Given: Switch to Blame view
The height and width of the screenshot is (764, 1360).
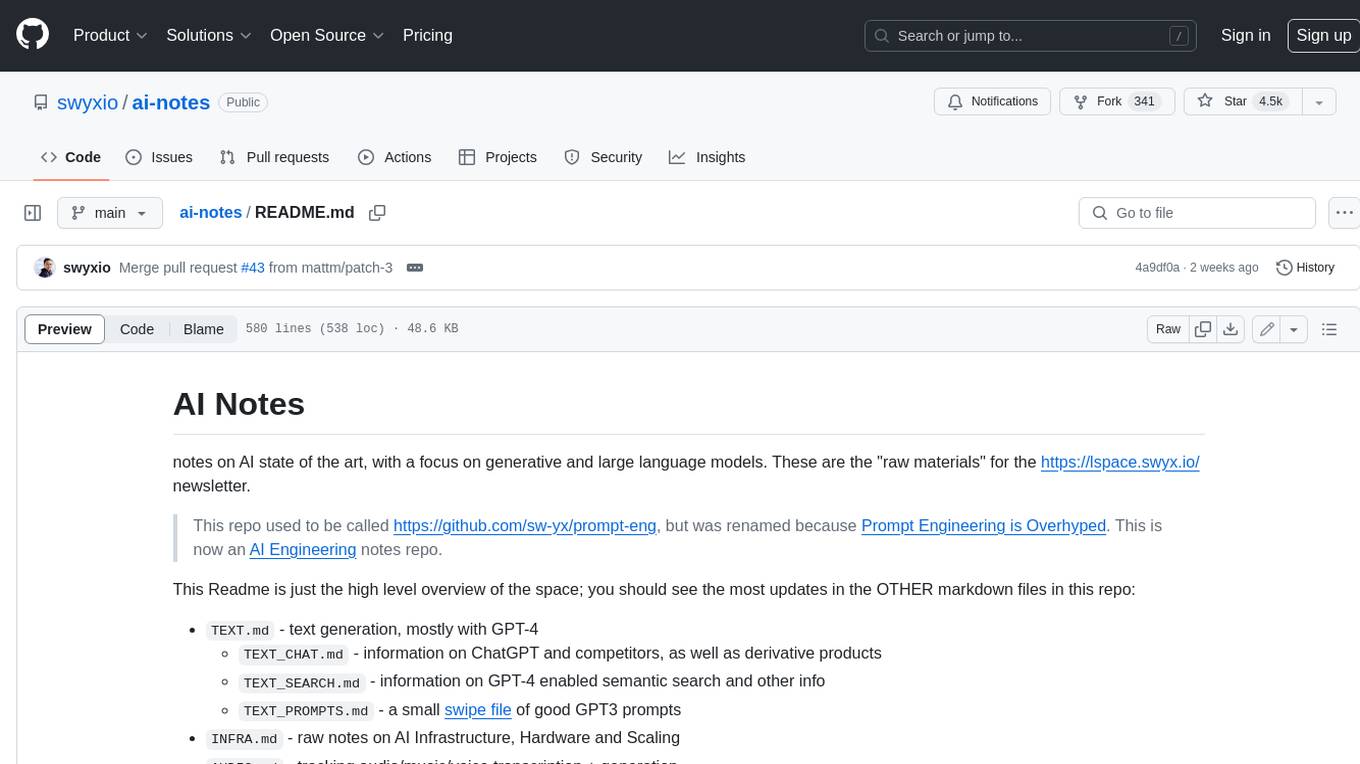Looking at the screenshot, I should (x=204, y=329).
